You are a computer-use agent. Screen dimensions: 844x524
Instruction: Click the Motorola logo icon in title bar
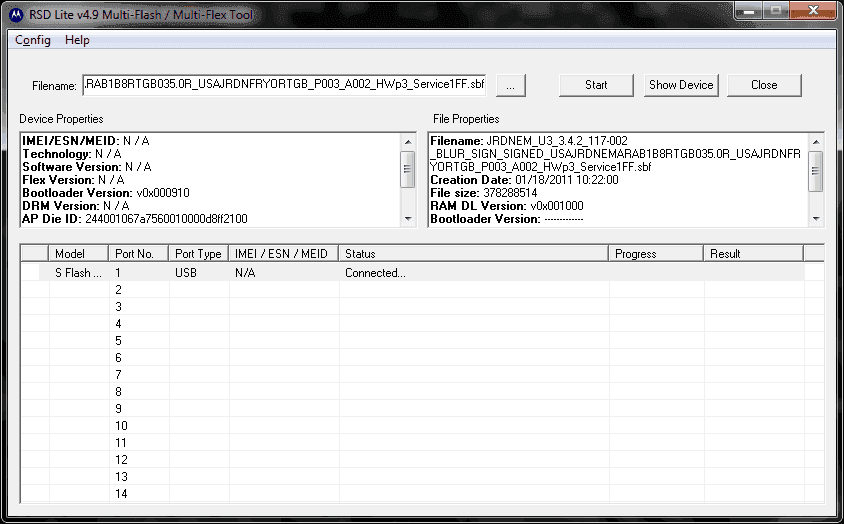coord(17,15)
